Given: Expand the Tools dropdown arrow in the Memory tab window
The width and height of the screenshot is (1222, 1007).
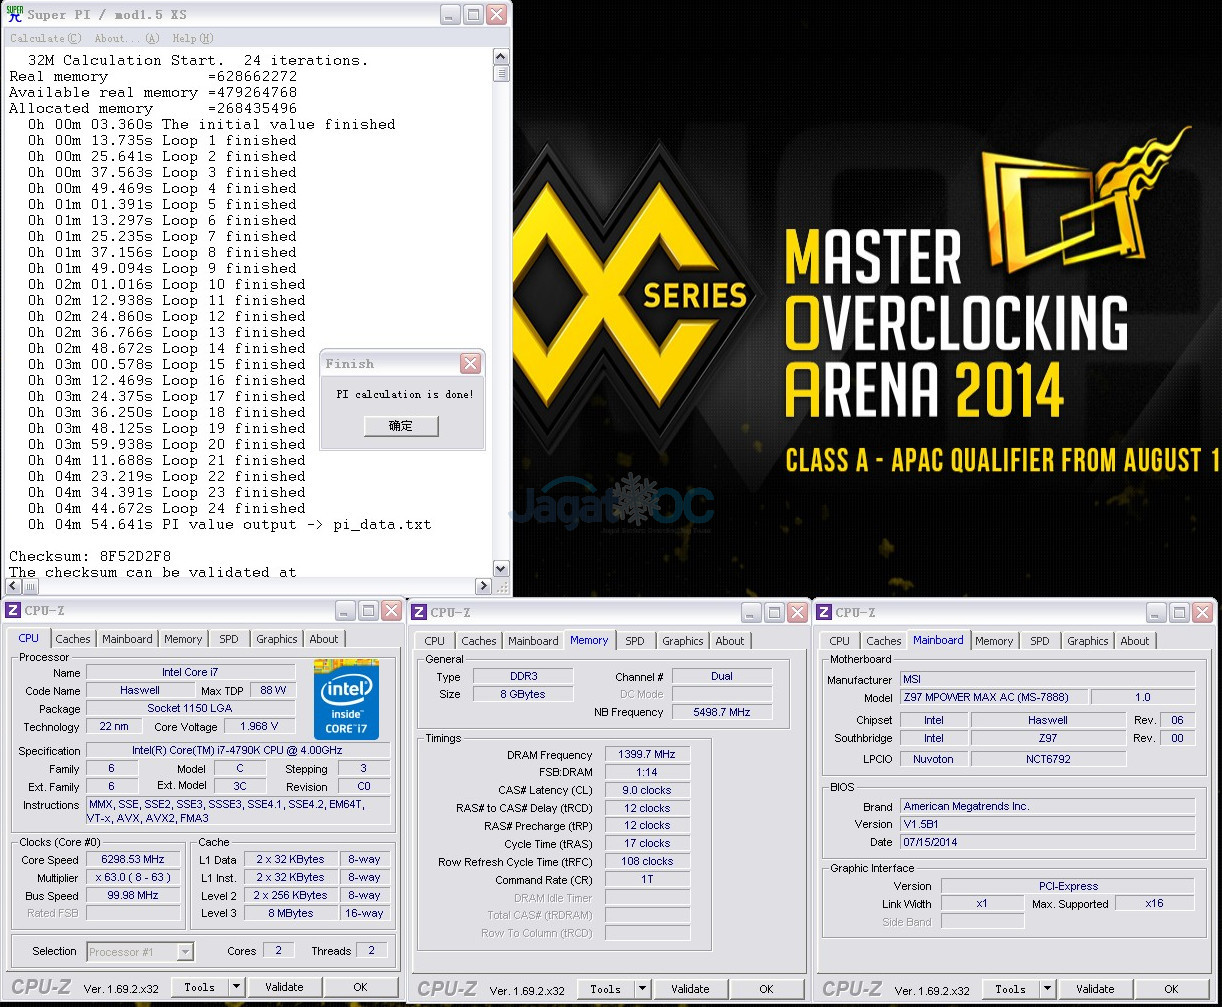Looking at the screenshot, I should click(642, 989).
